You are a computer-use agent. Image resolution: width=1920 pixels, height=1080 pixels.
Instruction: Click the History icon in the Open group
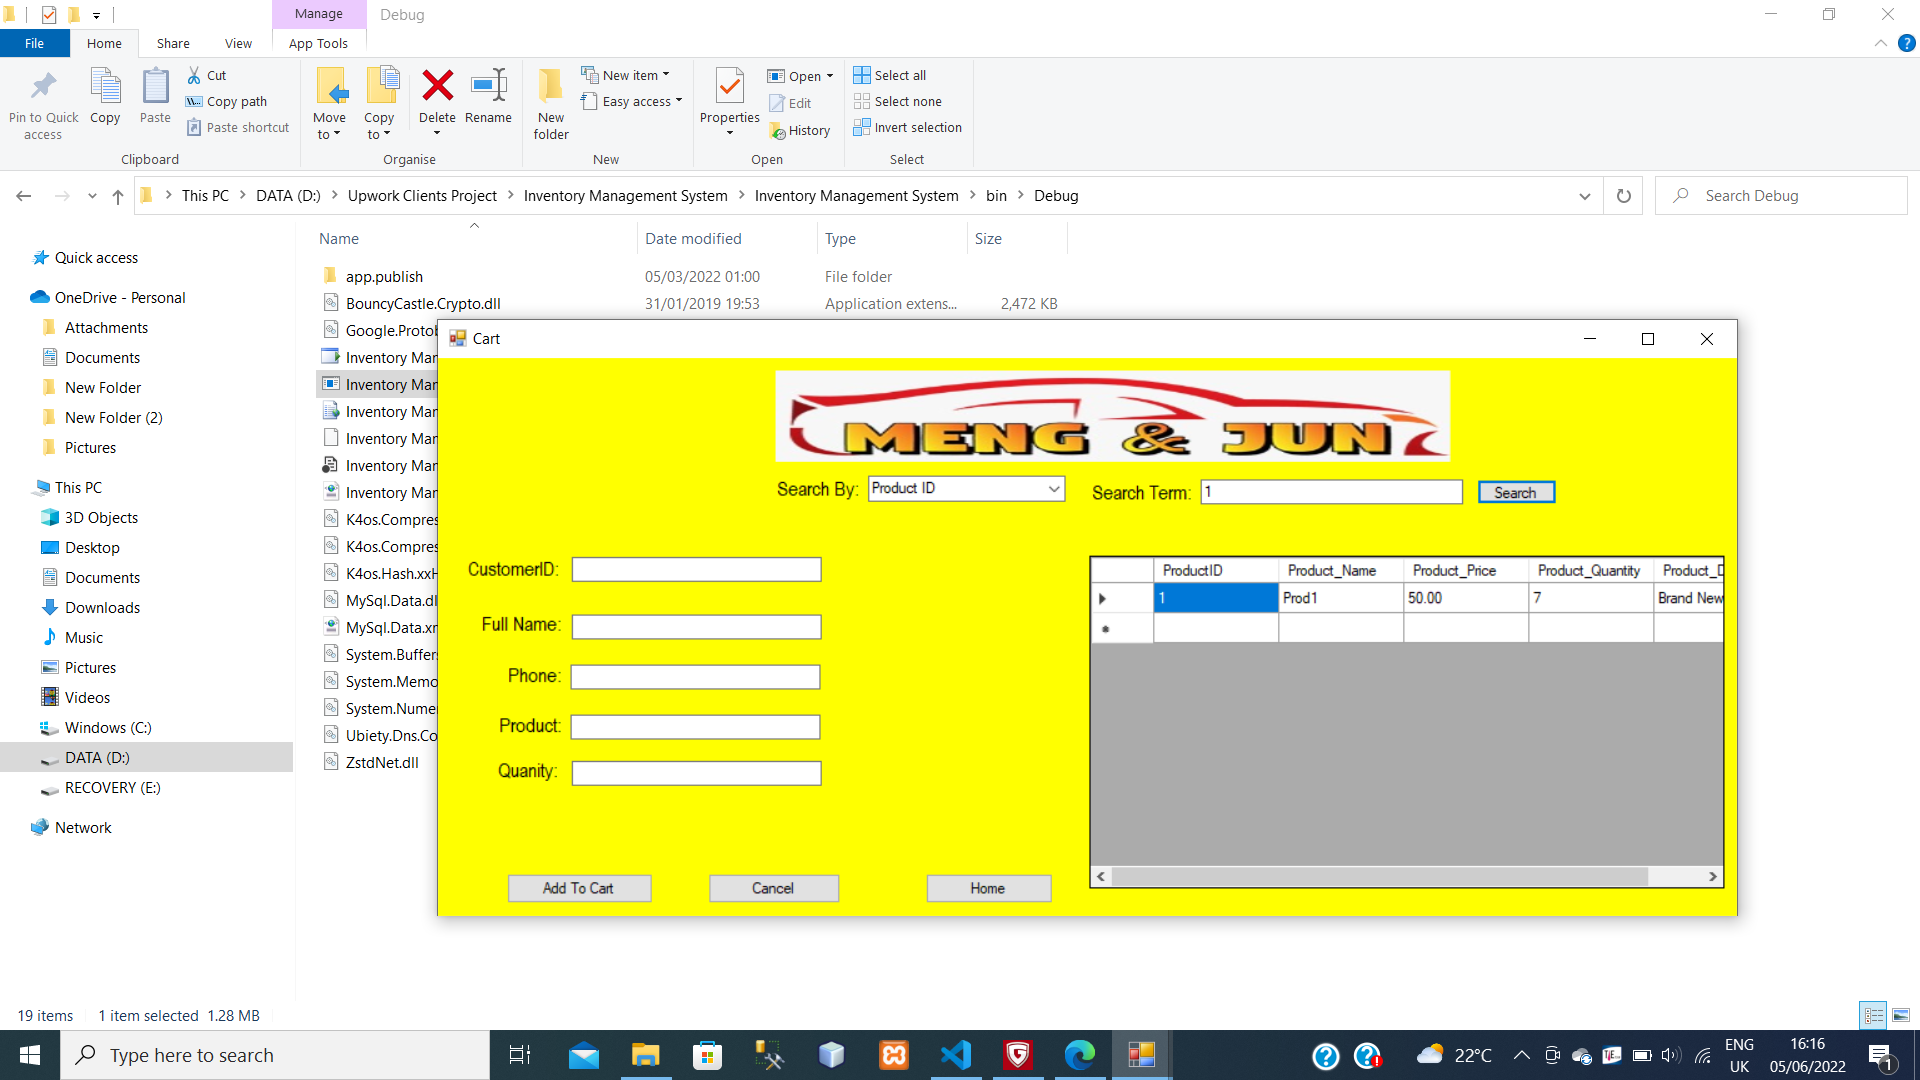pos(778,130)
